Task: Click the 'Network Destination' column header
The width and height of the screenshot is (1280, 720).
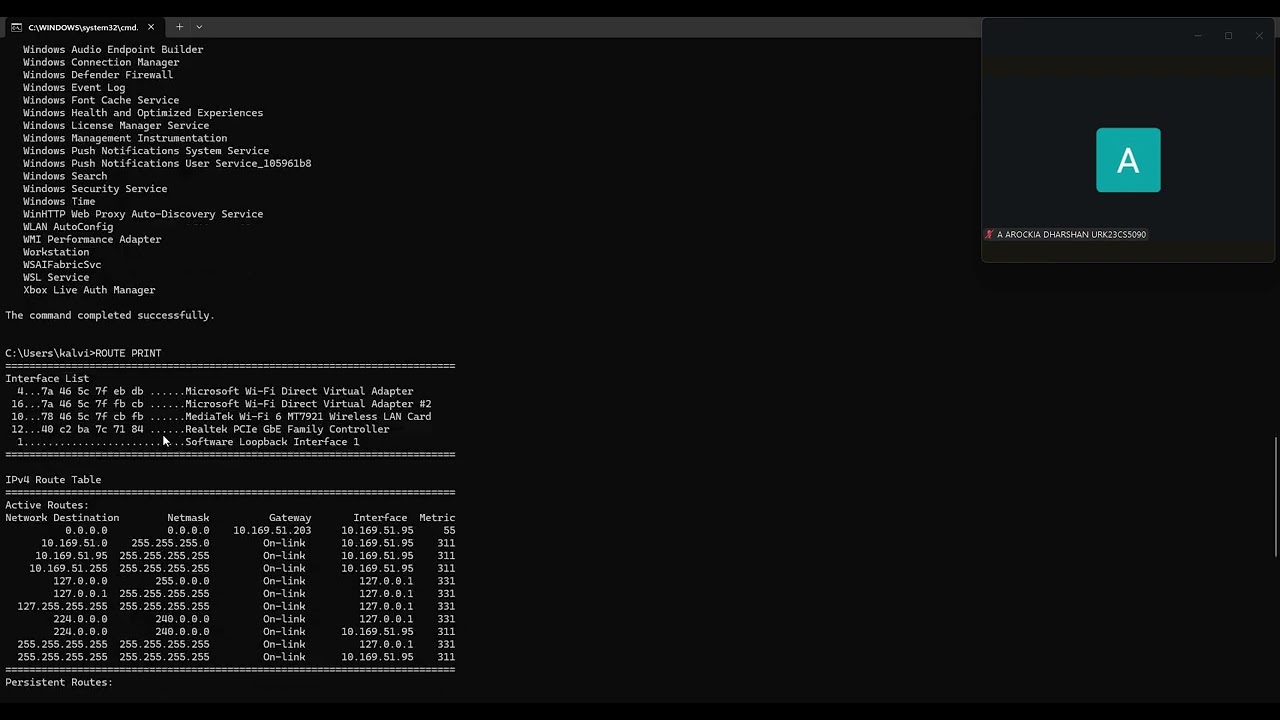Action: pyautogui.click(x=62, y=518)
